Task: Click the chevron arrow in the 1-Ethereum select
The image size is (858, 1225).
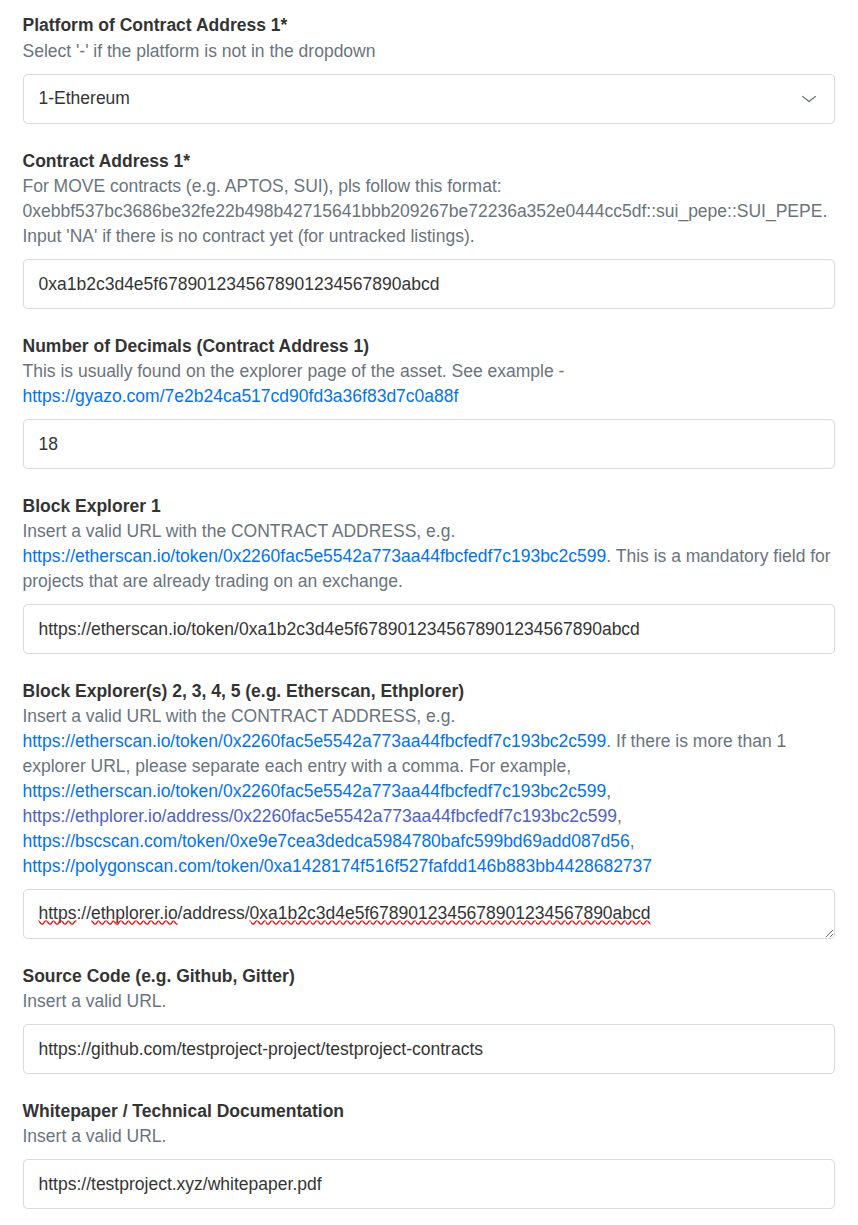Action: [810, 99]
